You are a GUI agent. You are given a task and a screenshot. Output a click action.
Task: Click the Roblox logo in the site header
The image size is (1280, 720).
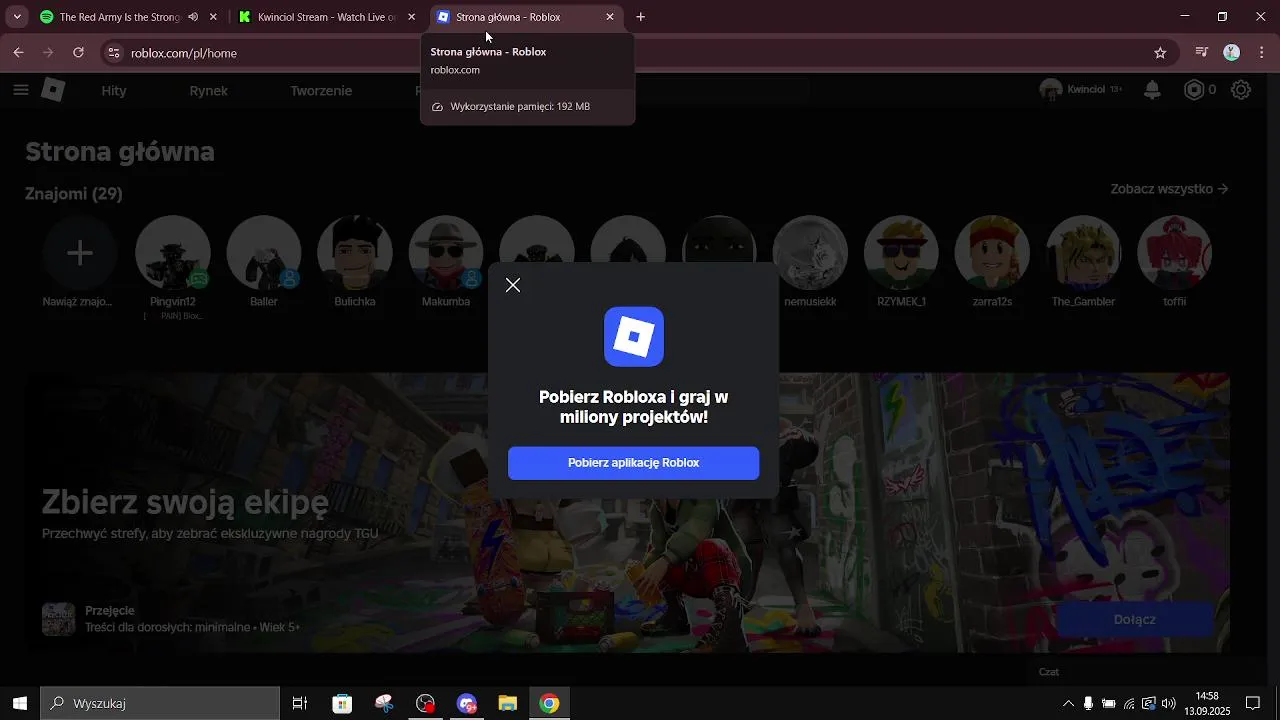click(x=53, y=90)
